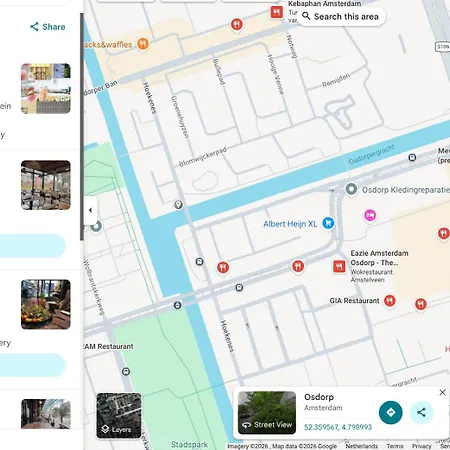Viewport: 450px width, 450px height.
Task: Select the orange pancakes&waffles restaurant marker
Action: [143, 44]
